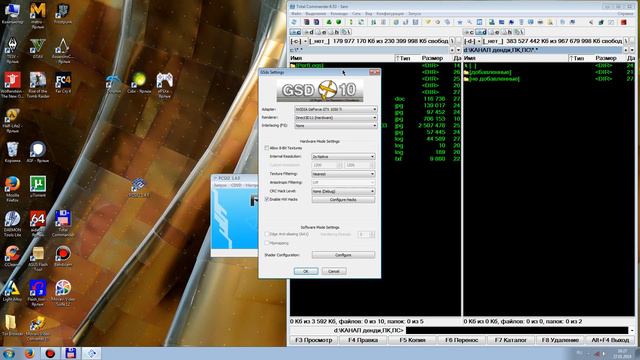Viewport: 640px width, 360px height.
Task: Open the Renderer dropdown in GSdx Settings
Action: [336, 118]
